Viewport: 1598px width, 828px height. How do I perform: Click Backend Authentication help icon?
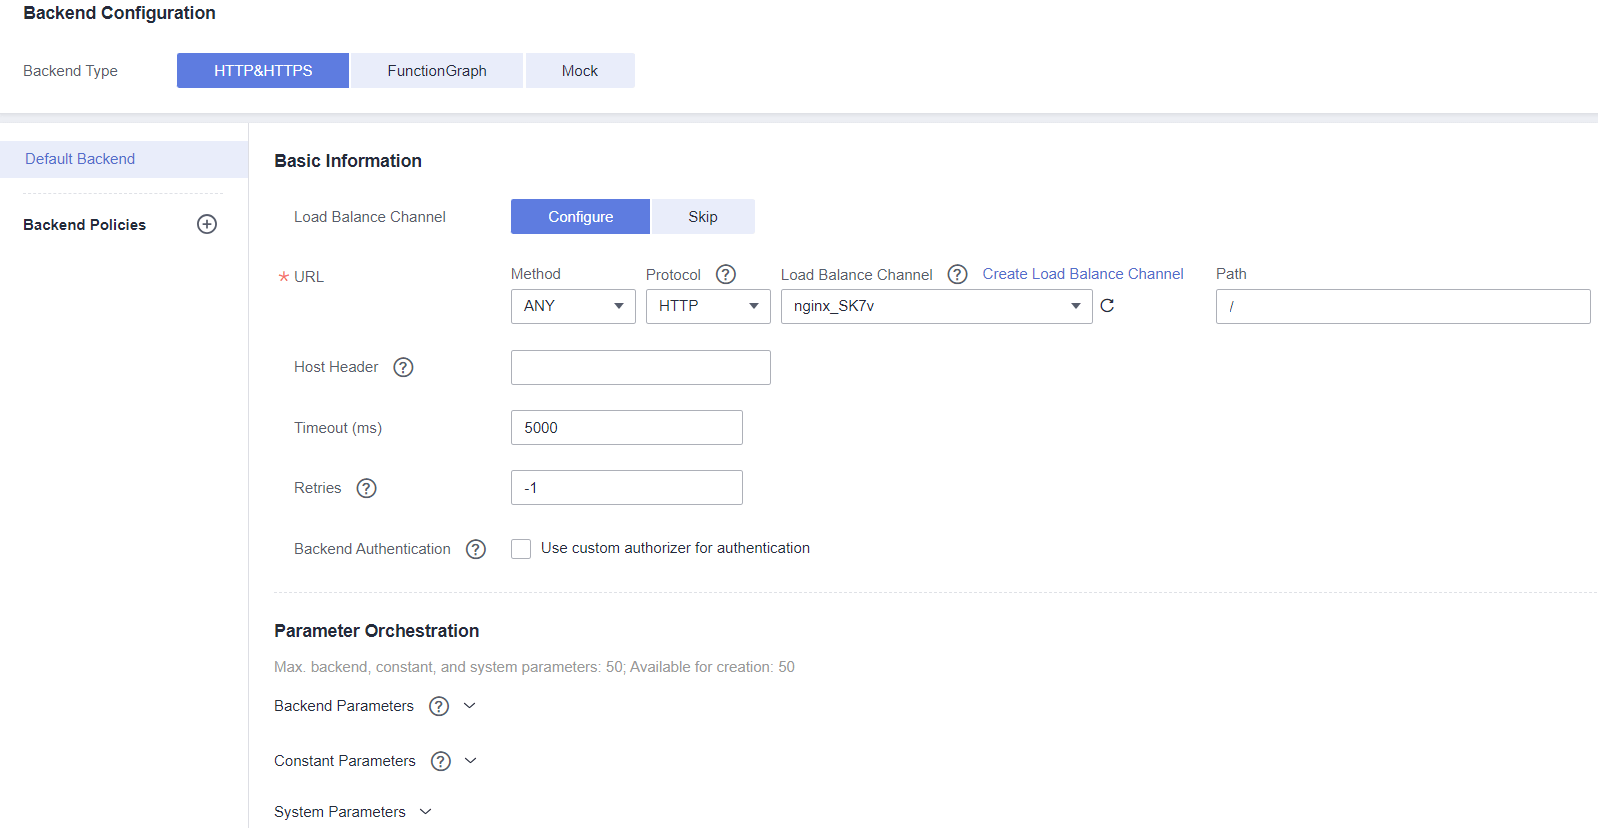point(476,549)
